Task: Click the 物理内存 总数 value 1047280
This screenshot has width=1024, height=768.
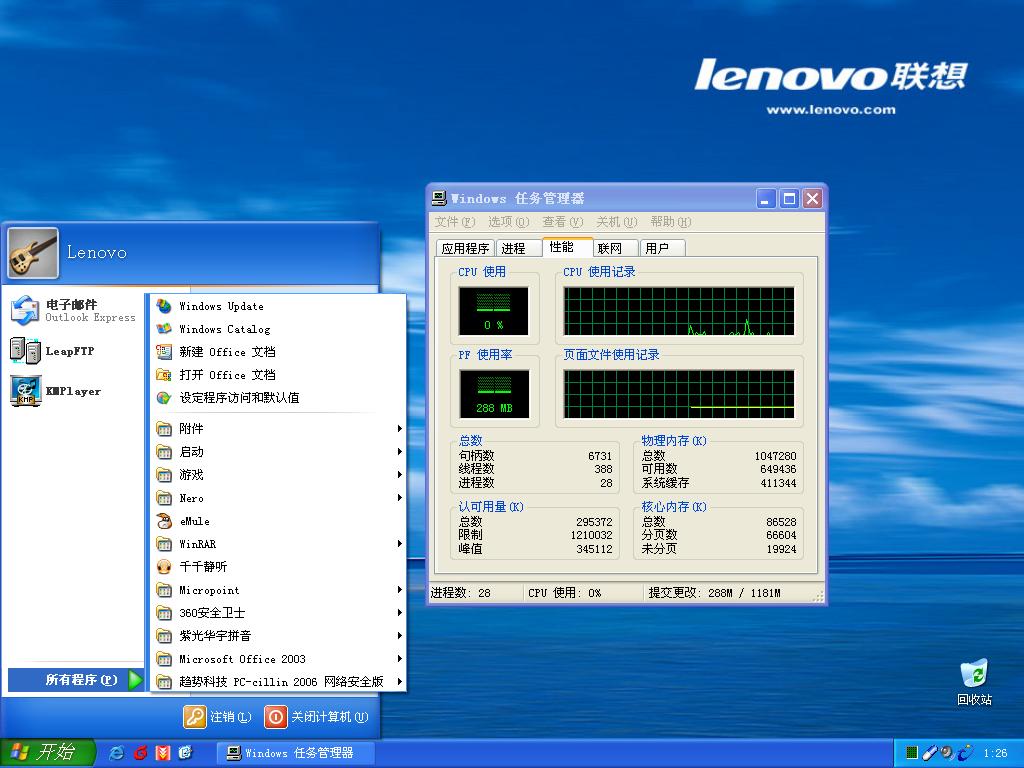Action: pos(775,456)
